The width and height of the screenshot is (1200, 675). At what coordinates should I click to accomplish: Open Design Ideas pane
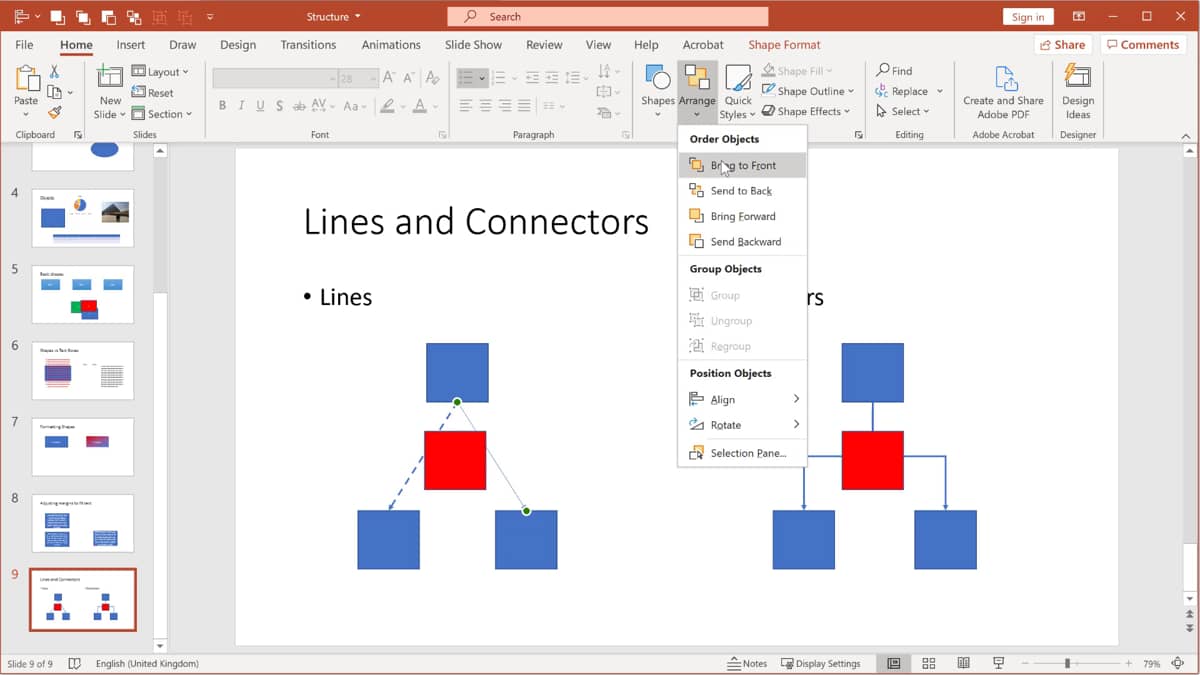pyautogui.click(x=1077, y=91)
